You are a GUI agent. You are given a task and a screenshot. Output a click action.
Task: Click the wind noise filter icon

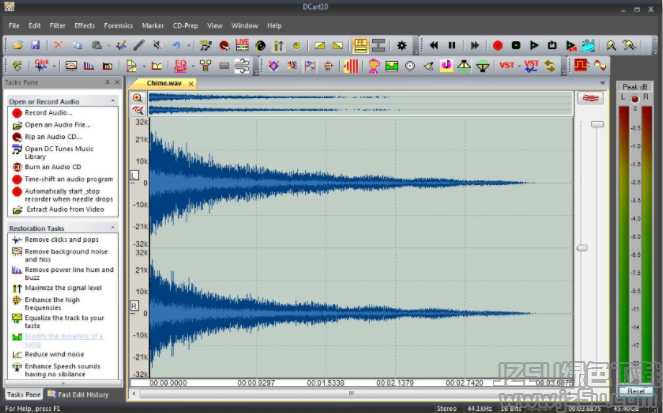pyautogui.click(x=242, y=66)
